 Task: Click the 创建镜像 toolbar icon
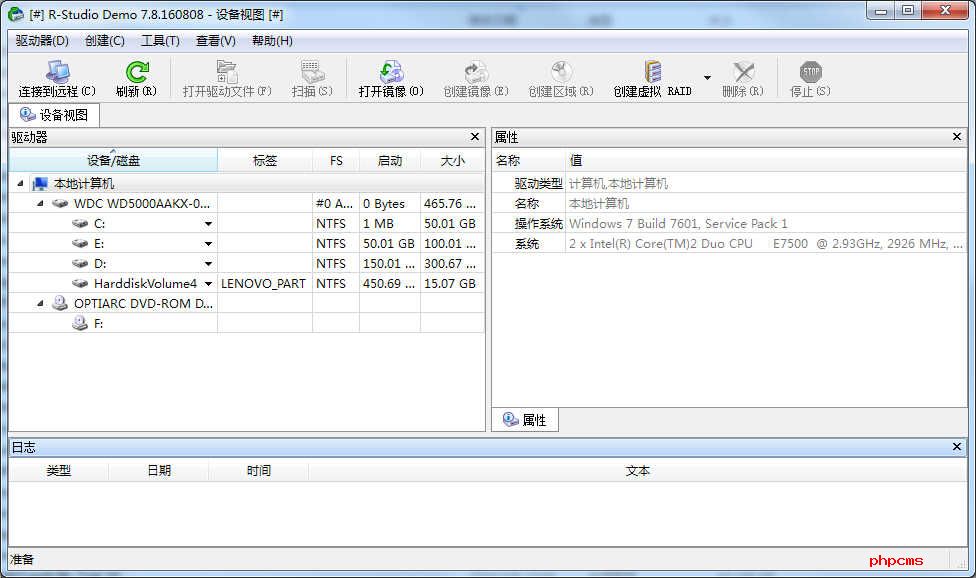pos(476,72)
